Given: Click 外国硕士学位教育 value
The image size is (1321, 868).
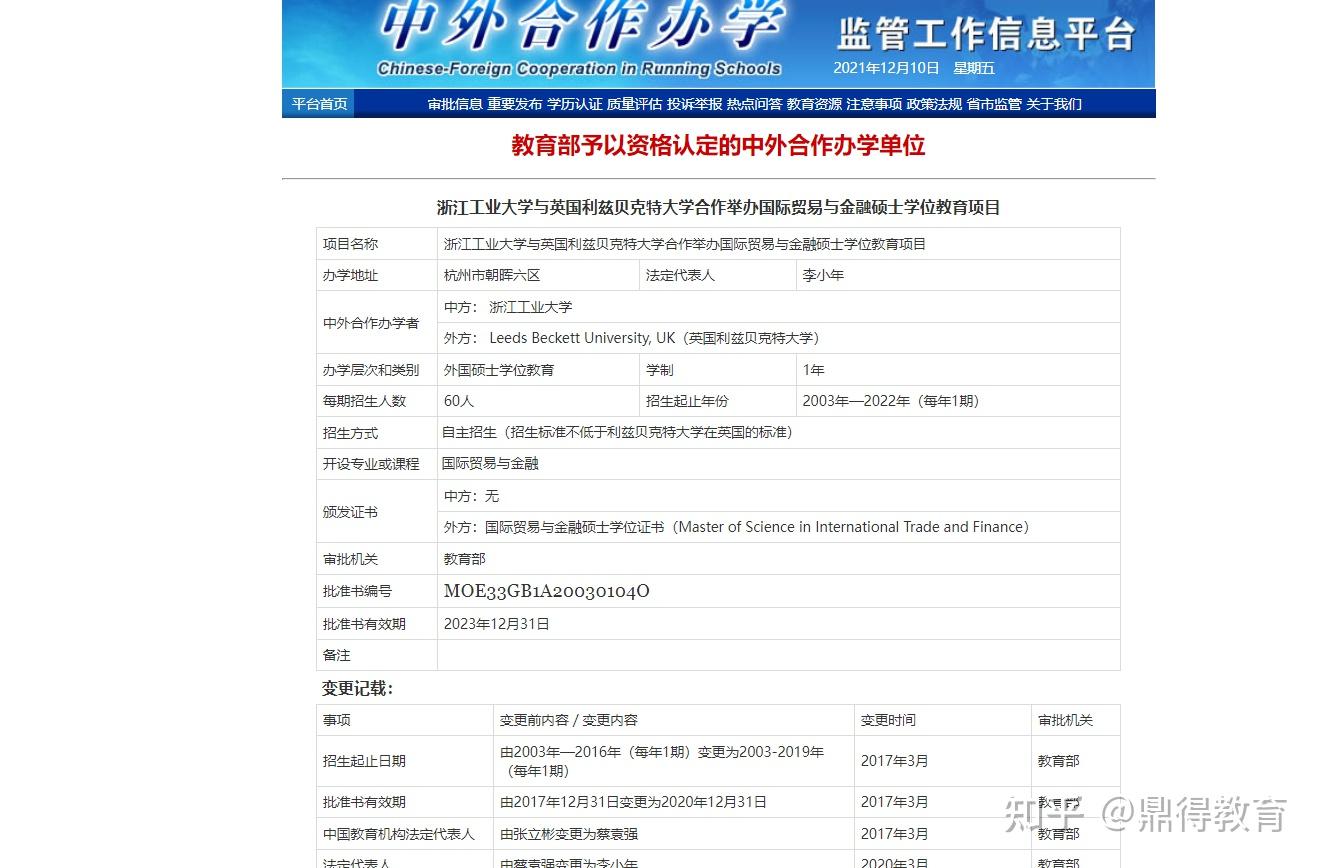Looking at the screenshot, I should tap(499, 370).
